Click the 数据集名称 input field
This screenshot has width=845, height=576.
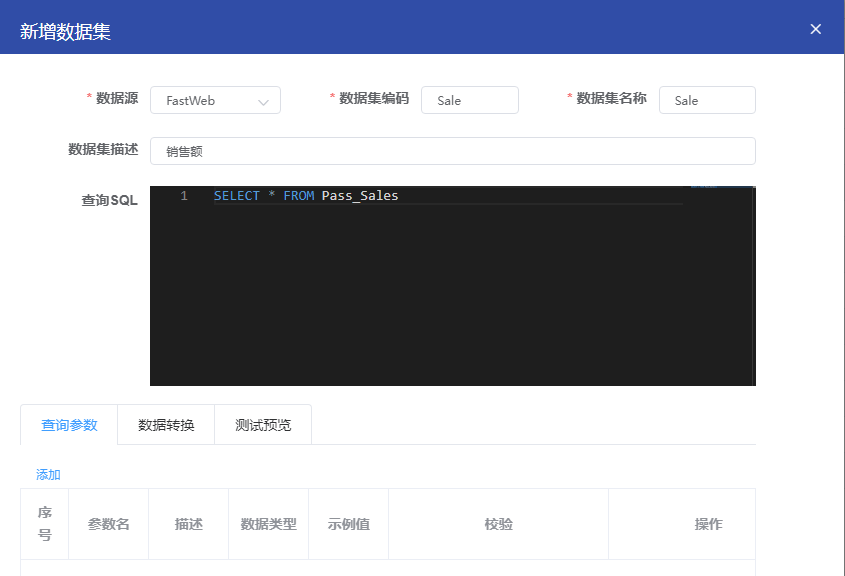pyautogui.click(x=707, y=100)
